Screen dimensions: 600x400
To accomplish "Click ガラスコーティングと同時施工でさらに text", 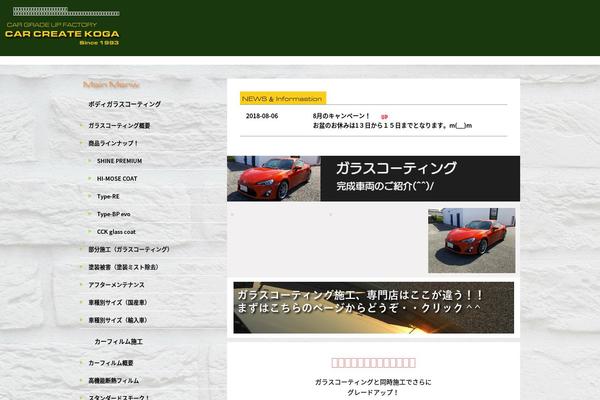I will tap(373, 382).
